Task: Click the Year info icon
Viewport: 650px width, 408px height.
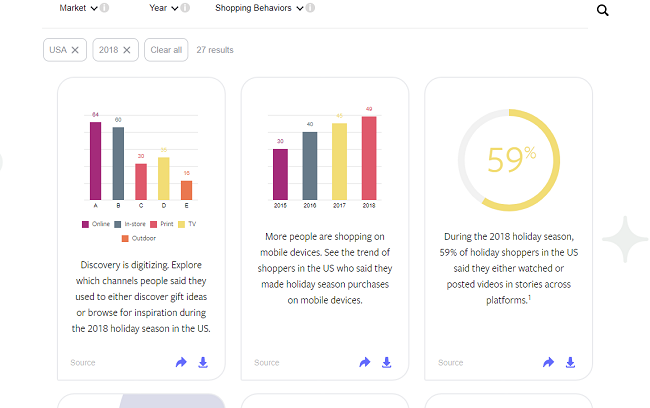Action: 185,7
